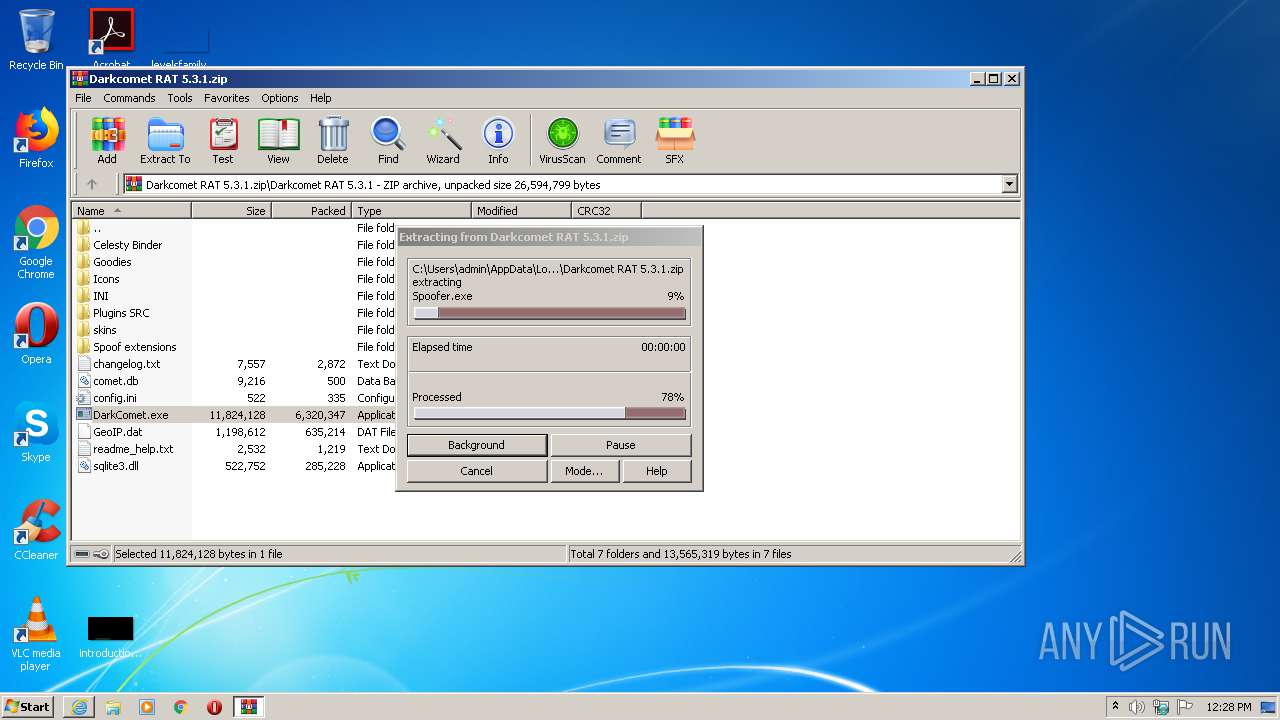Open the address bar dropdown arrow
The width and height of the screenshot is (1280, 720).
(1009, 184)
